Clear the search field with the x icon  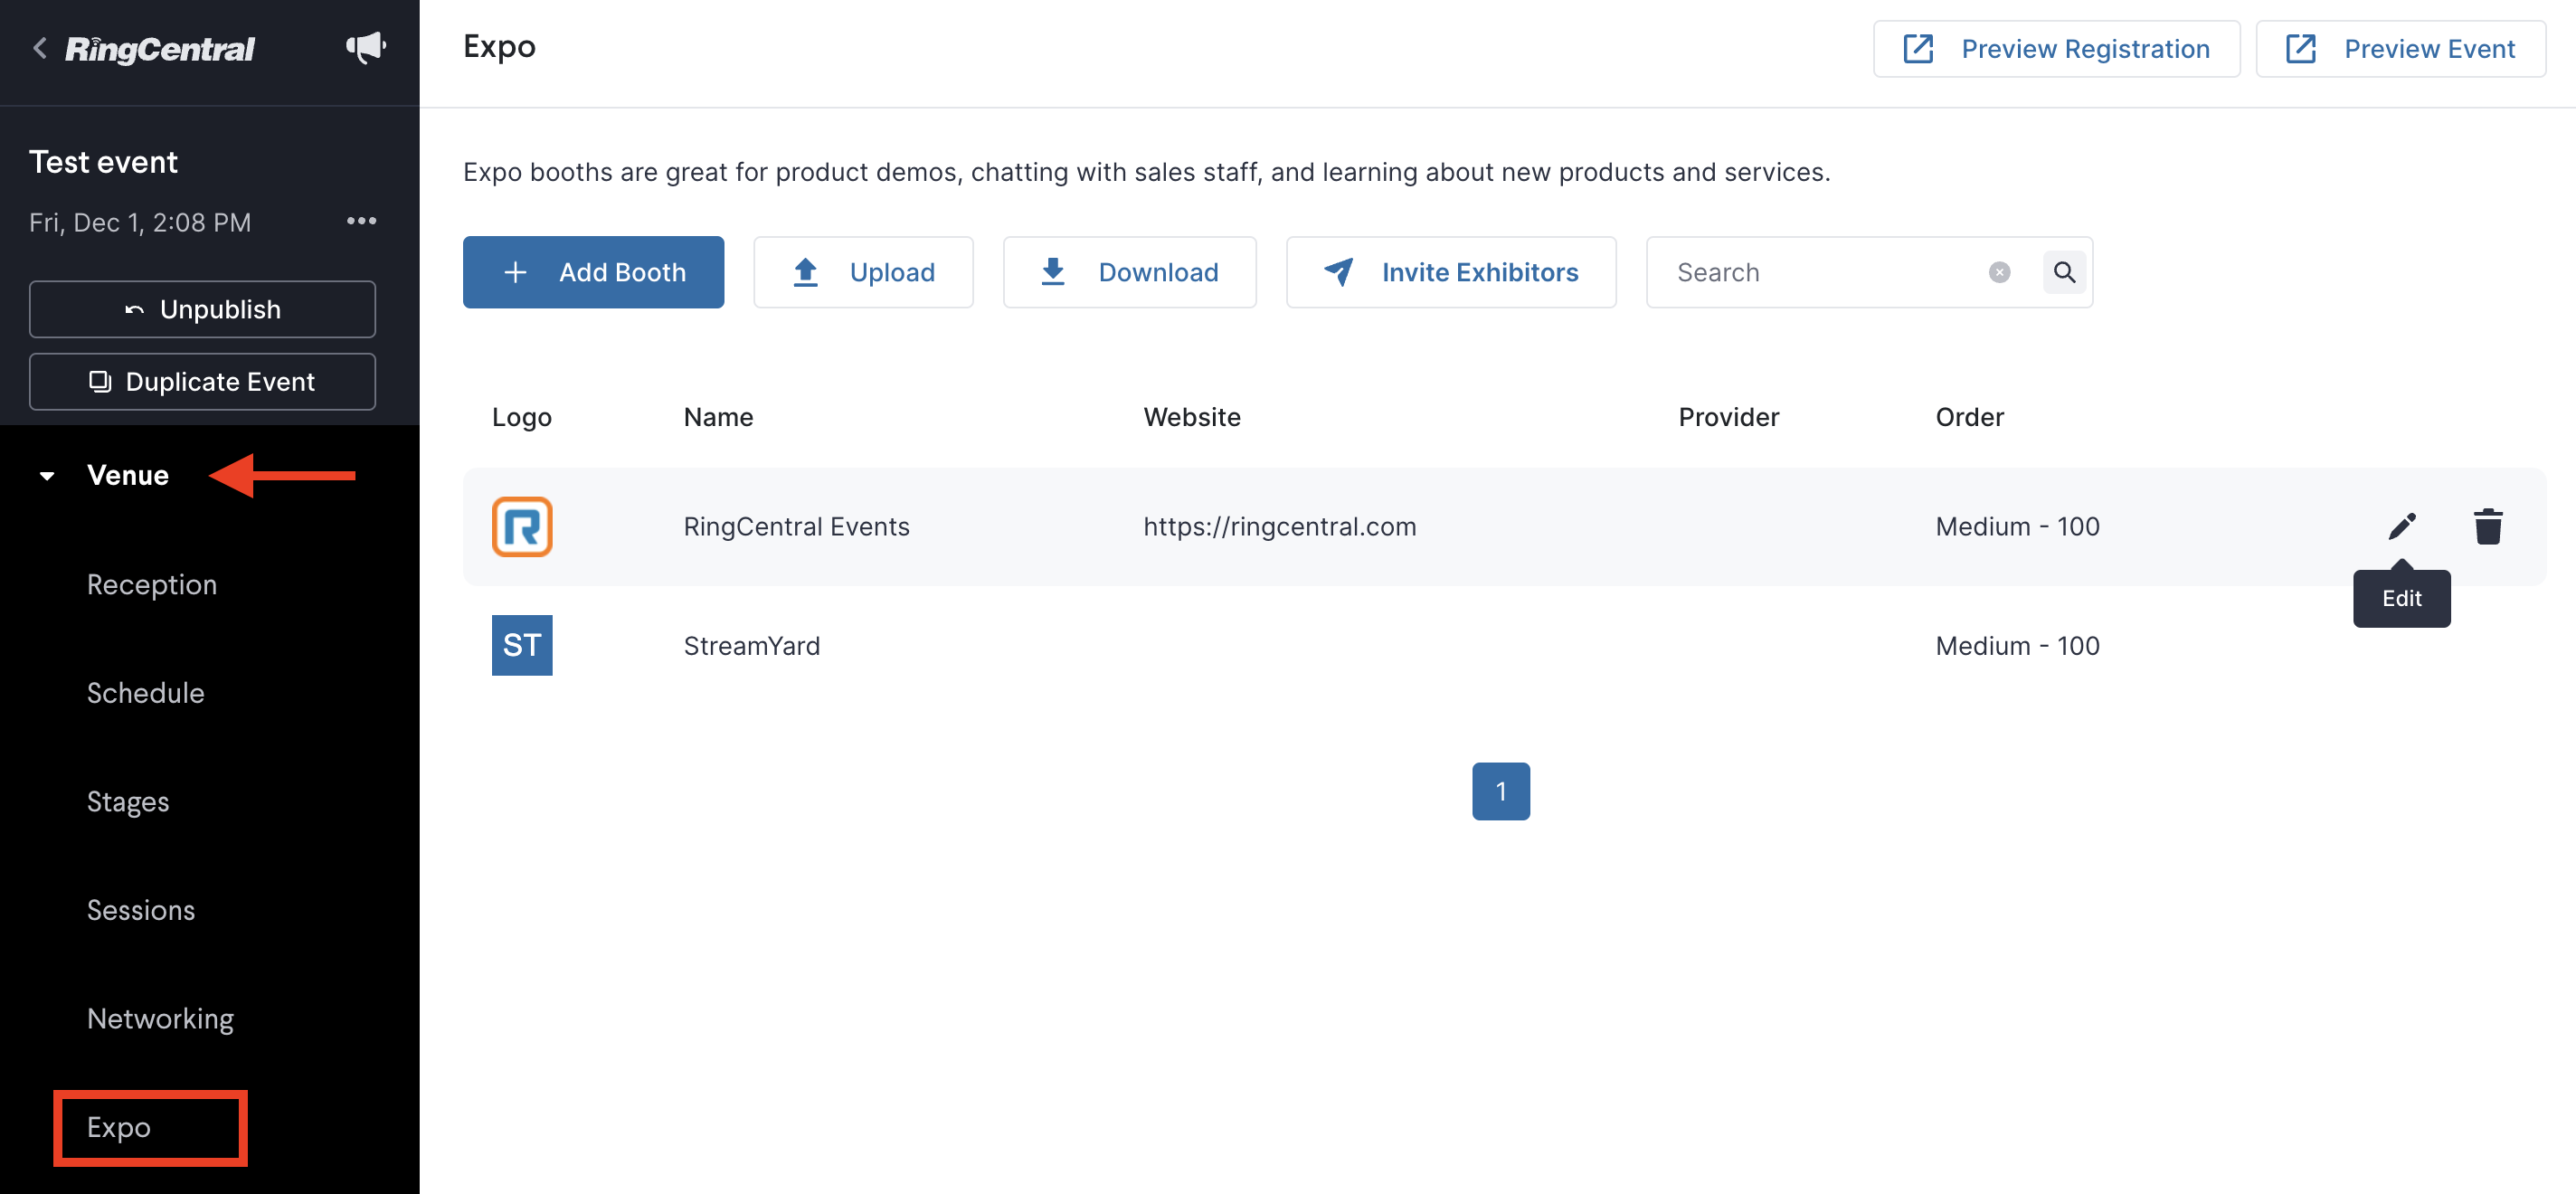(1998, 272)
